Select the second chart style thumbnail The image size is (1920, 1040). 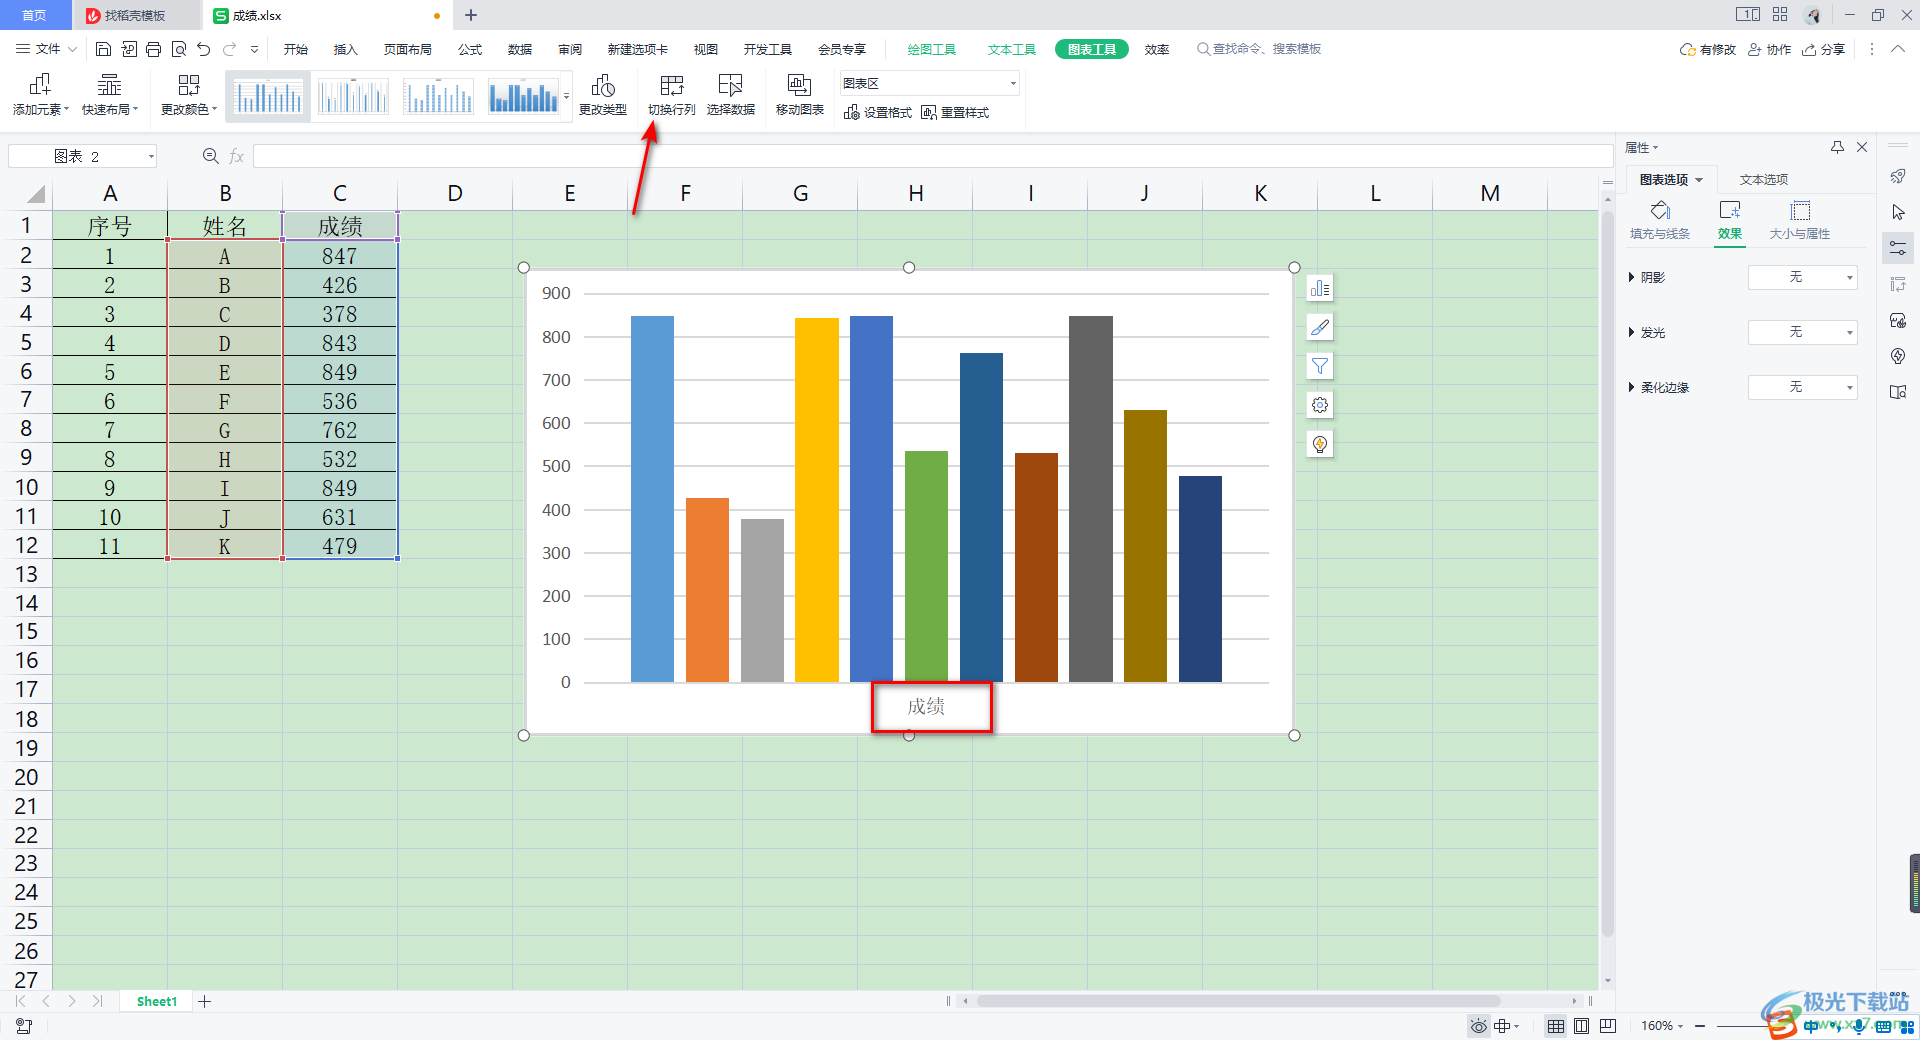pos(353,97)
